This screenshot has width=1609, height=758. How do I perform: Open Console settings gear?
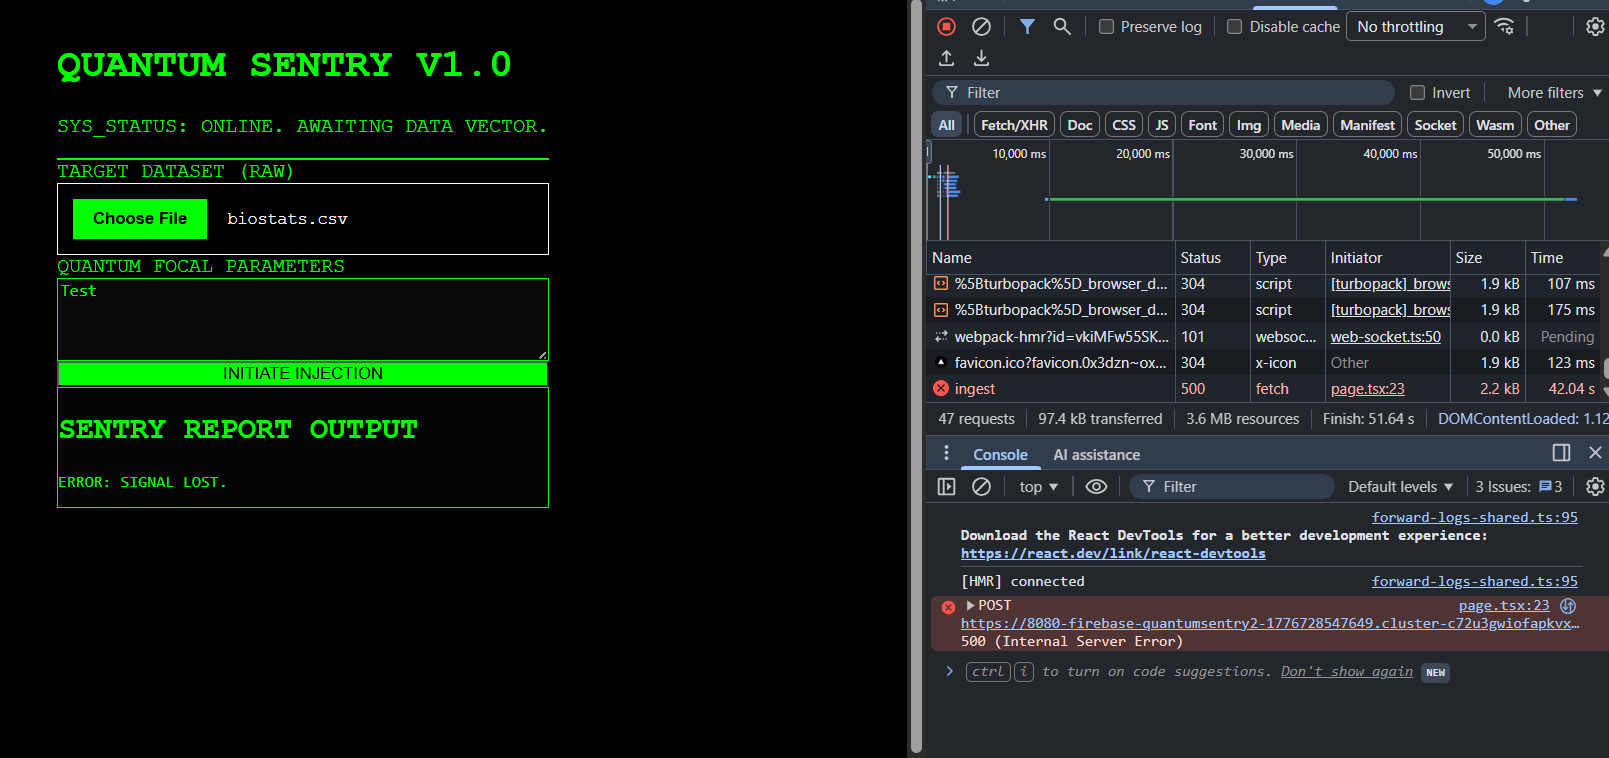[1595, 487]
